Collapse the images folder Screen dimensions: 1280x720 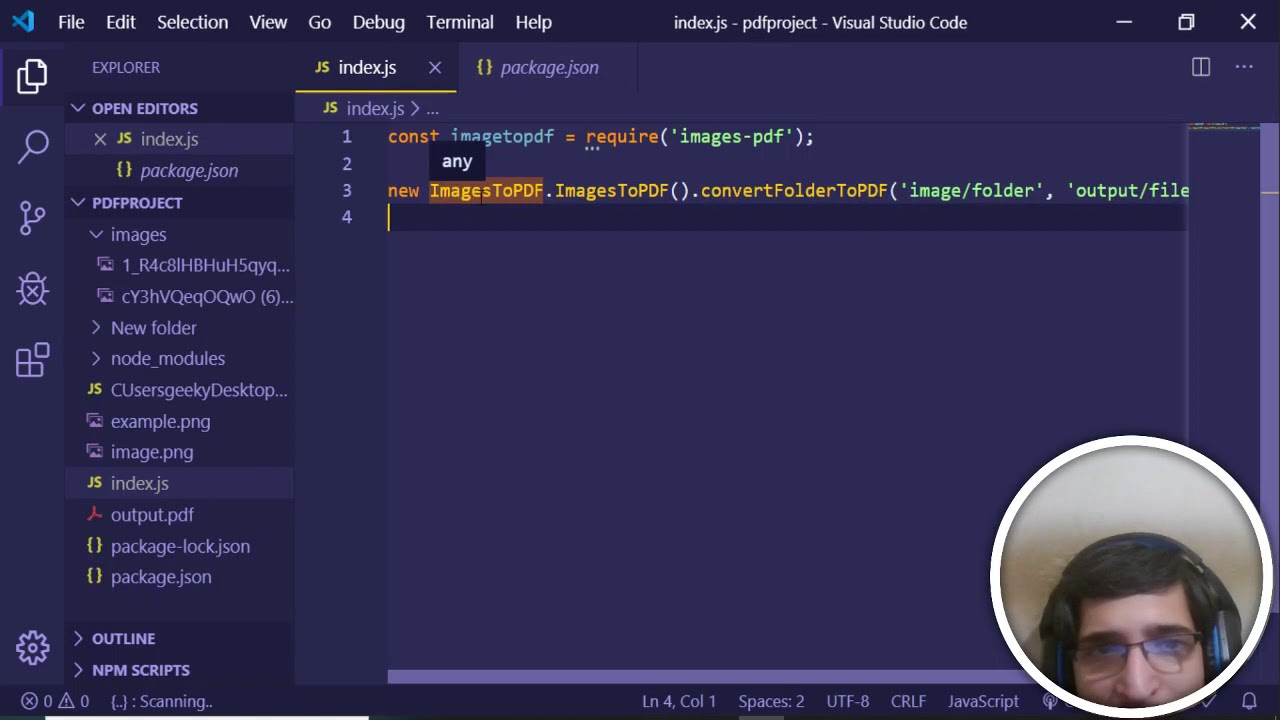click(97, 234)
